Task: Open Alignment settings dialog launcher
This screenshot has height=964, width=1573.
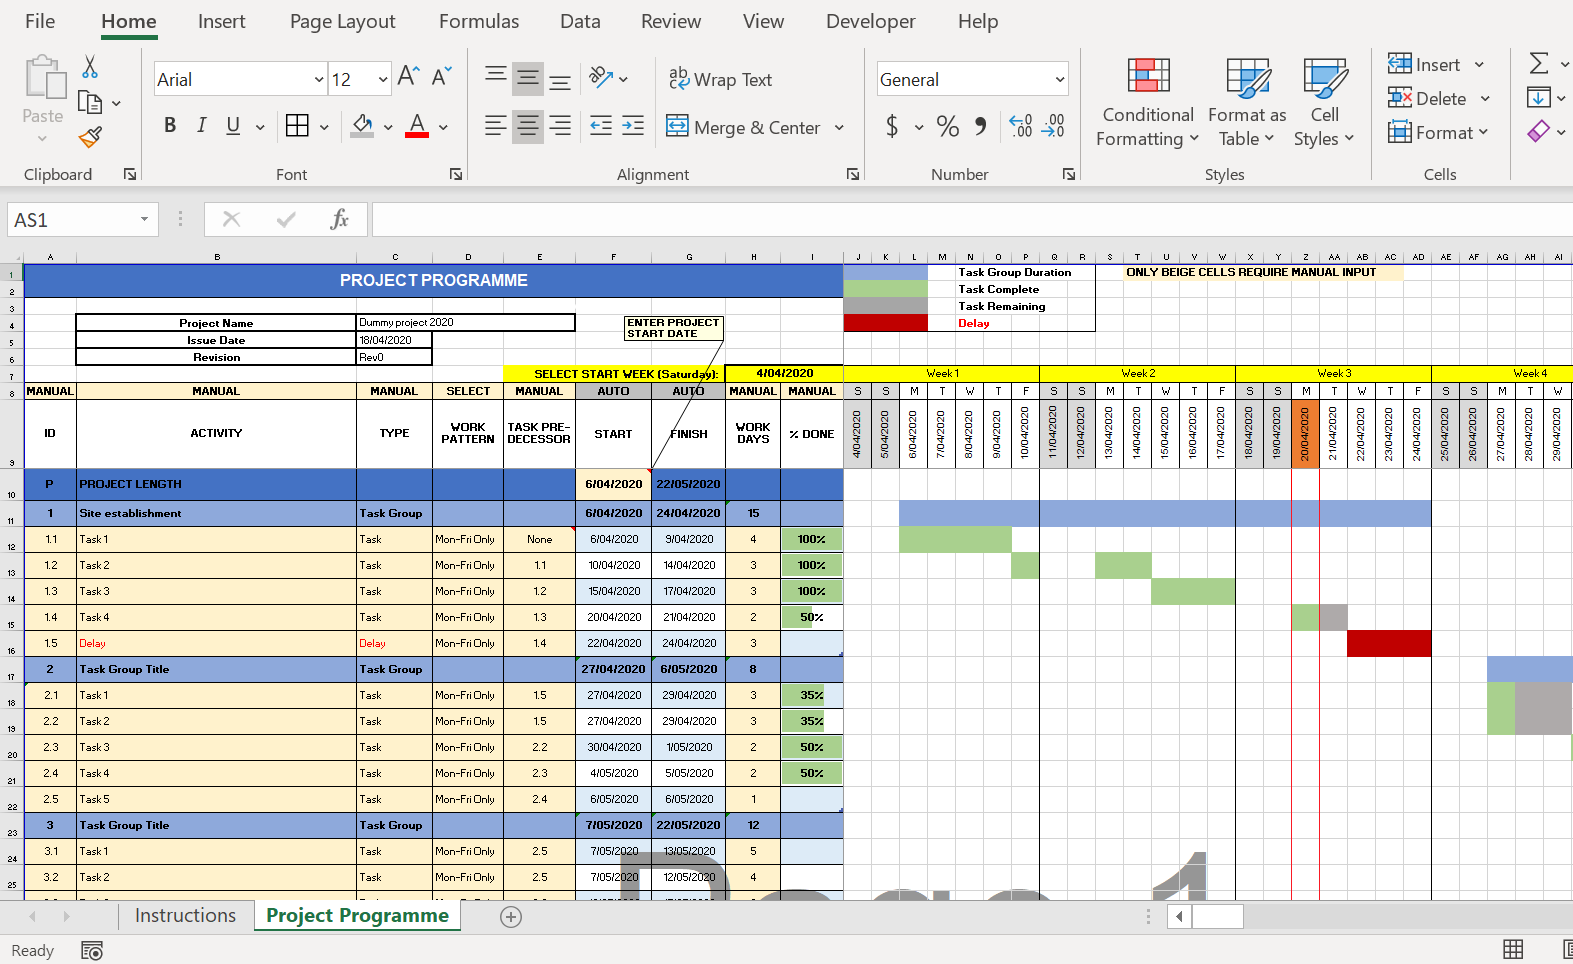Action: click(x=853, y=174)
